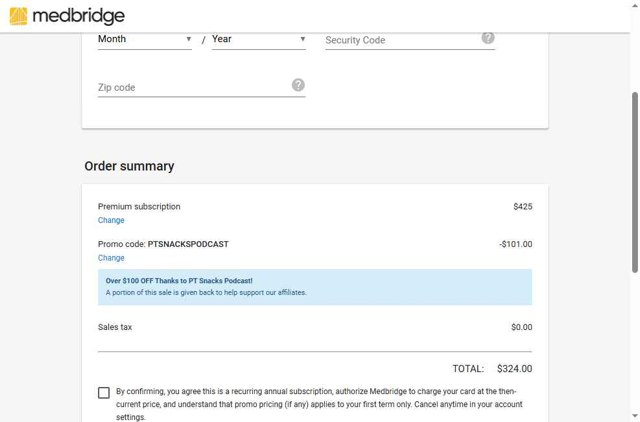Click the Security Code help icon
Screen dimensions: 640x422
(488, 38)
